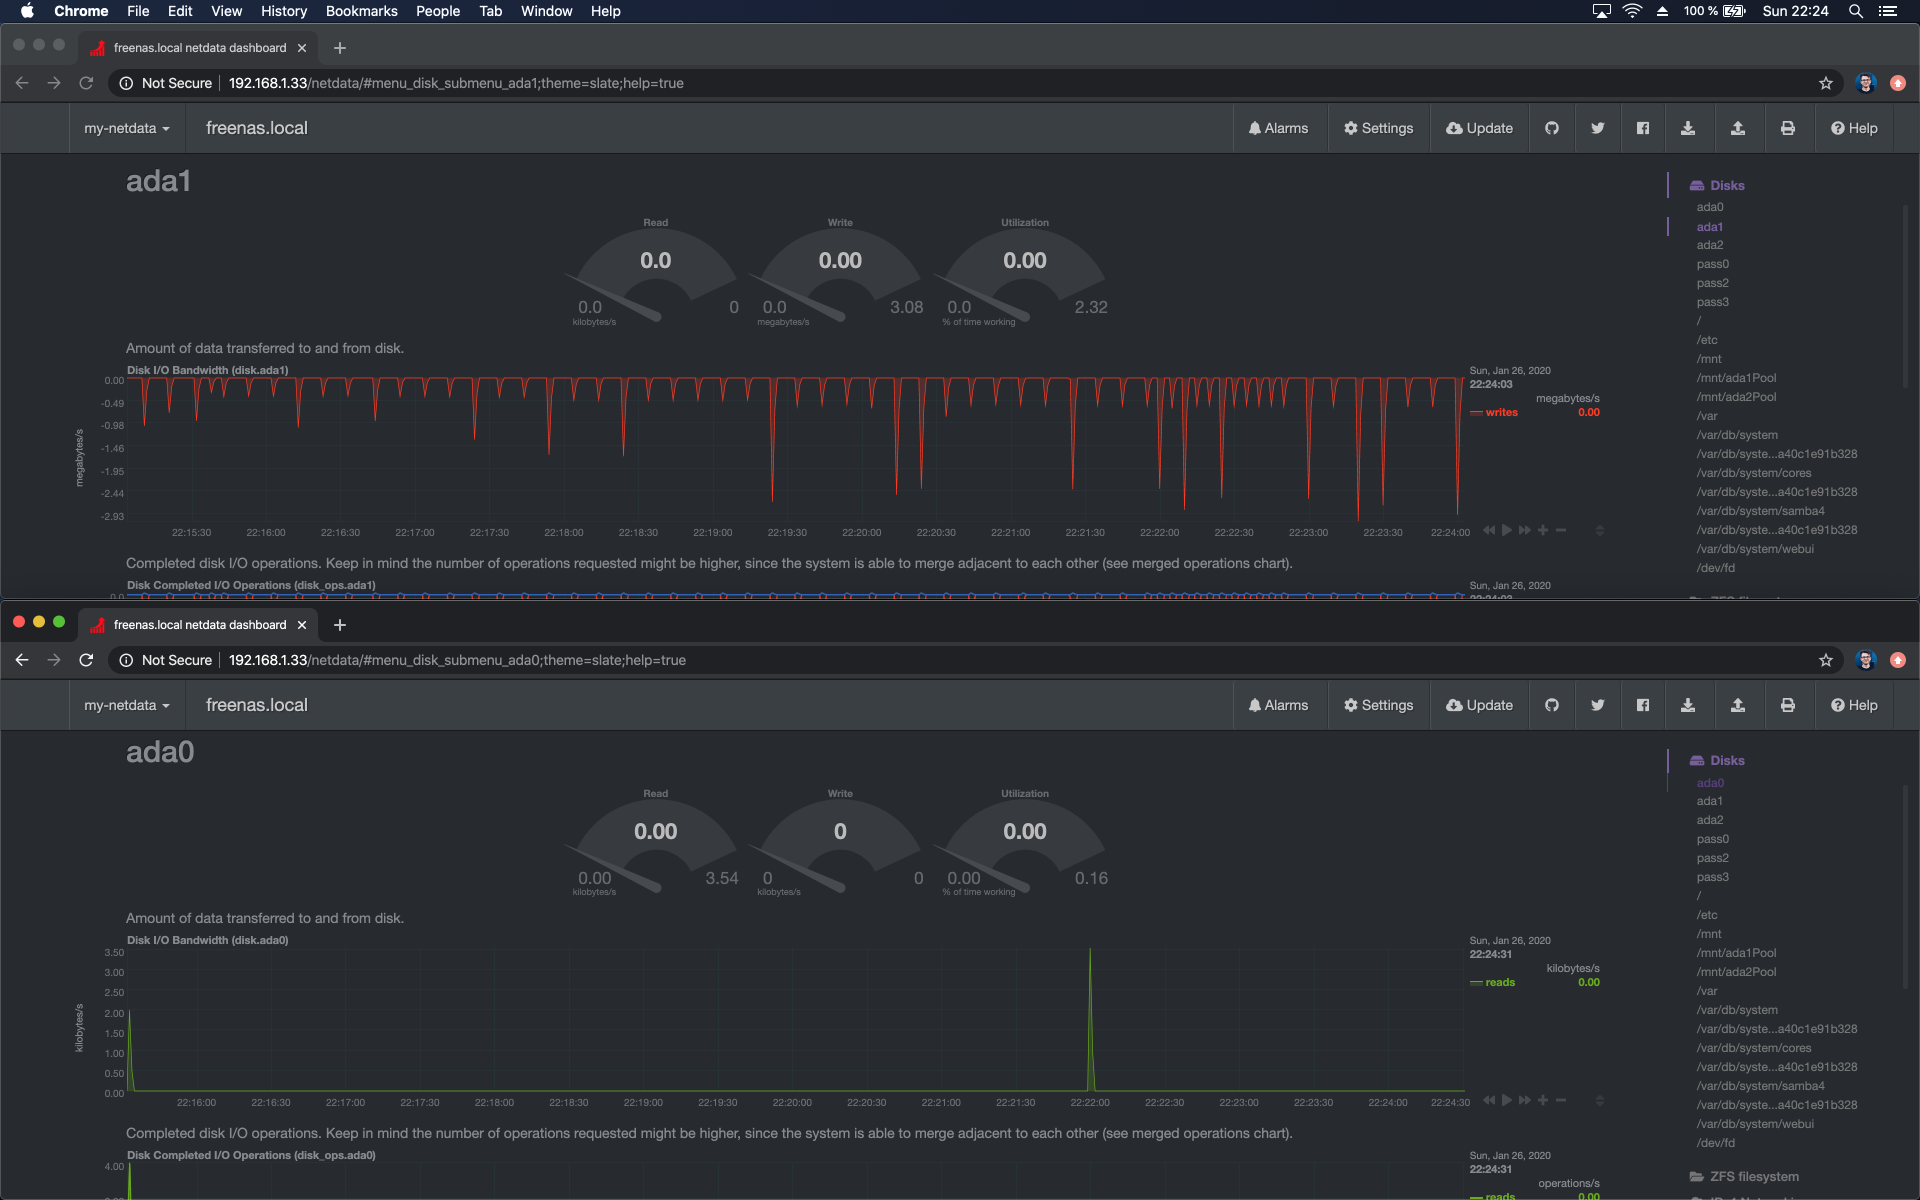The height and width of the screenshot is (1200, 1920).
Task: Toggle the writes dimension in the ada1 legend
Action: click(x=1501, y=412)
